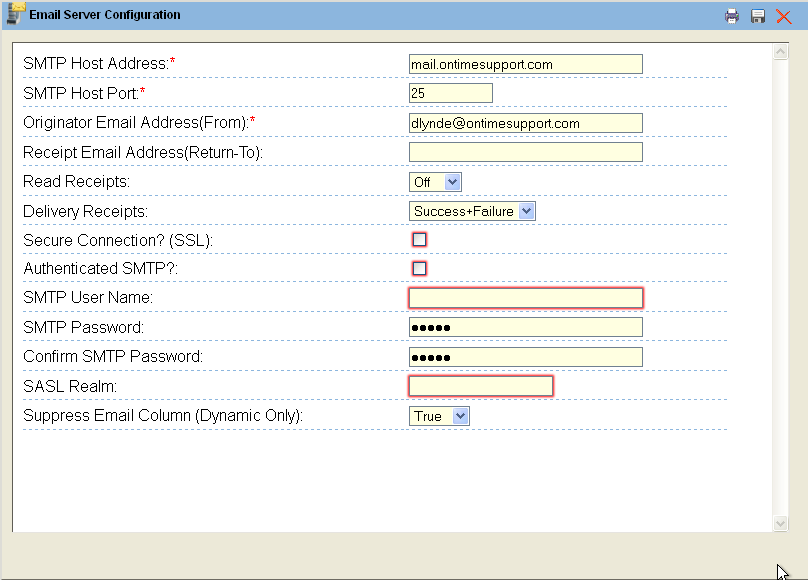Select the SMTP Host Address input field
This screenshot has height=580, width=808.
[525, 63]
